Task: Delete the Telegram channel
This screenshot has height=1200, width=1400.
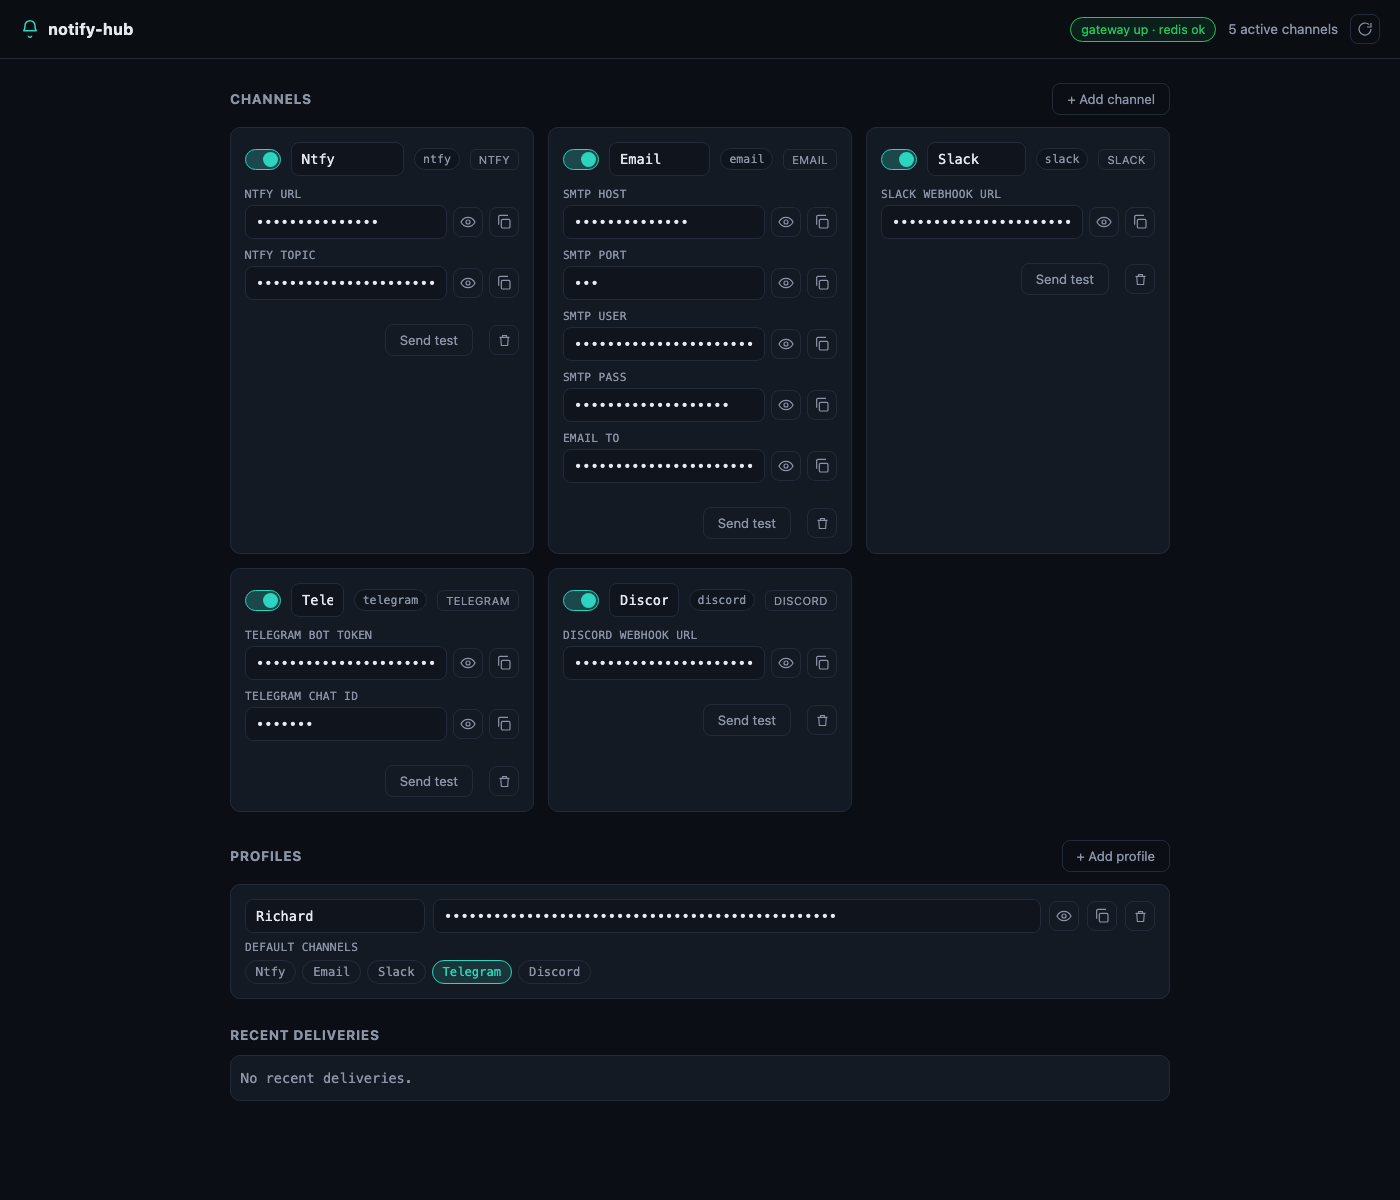Action: (x=504, y=781)
